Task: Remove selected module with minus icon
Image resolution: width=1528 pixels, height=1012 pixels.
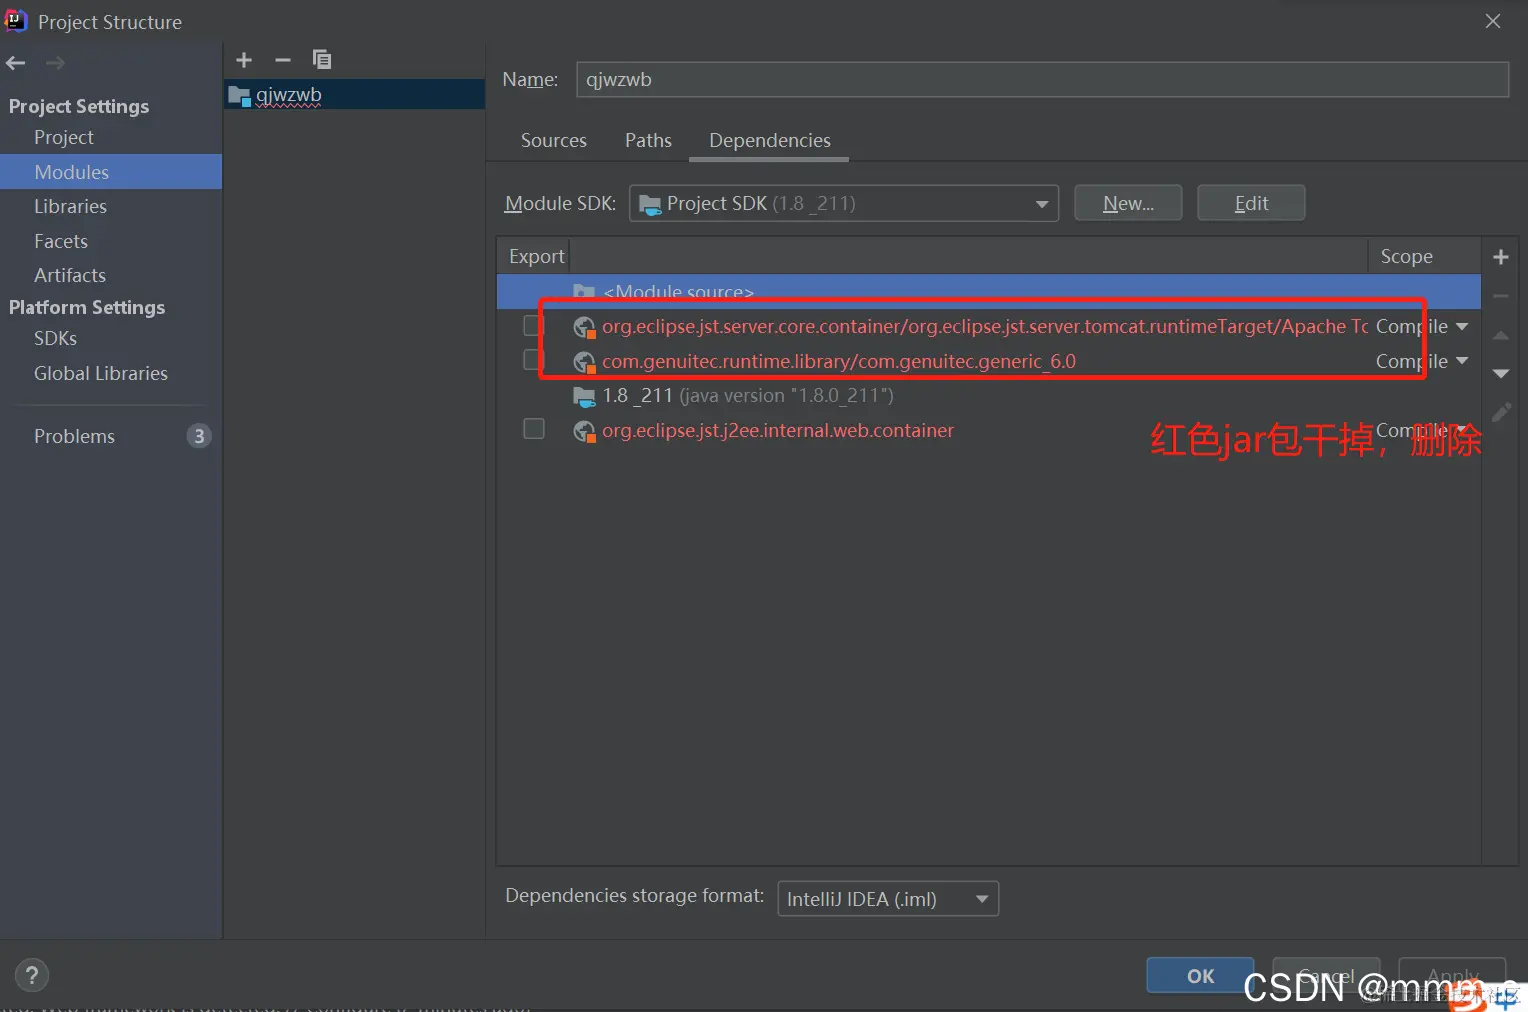Action: pos(283,60)
